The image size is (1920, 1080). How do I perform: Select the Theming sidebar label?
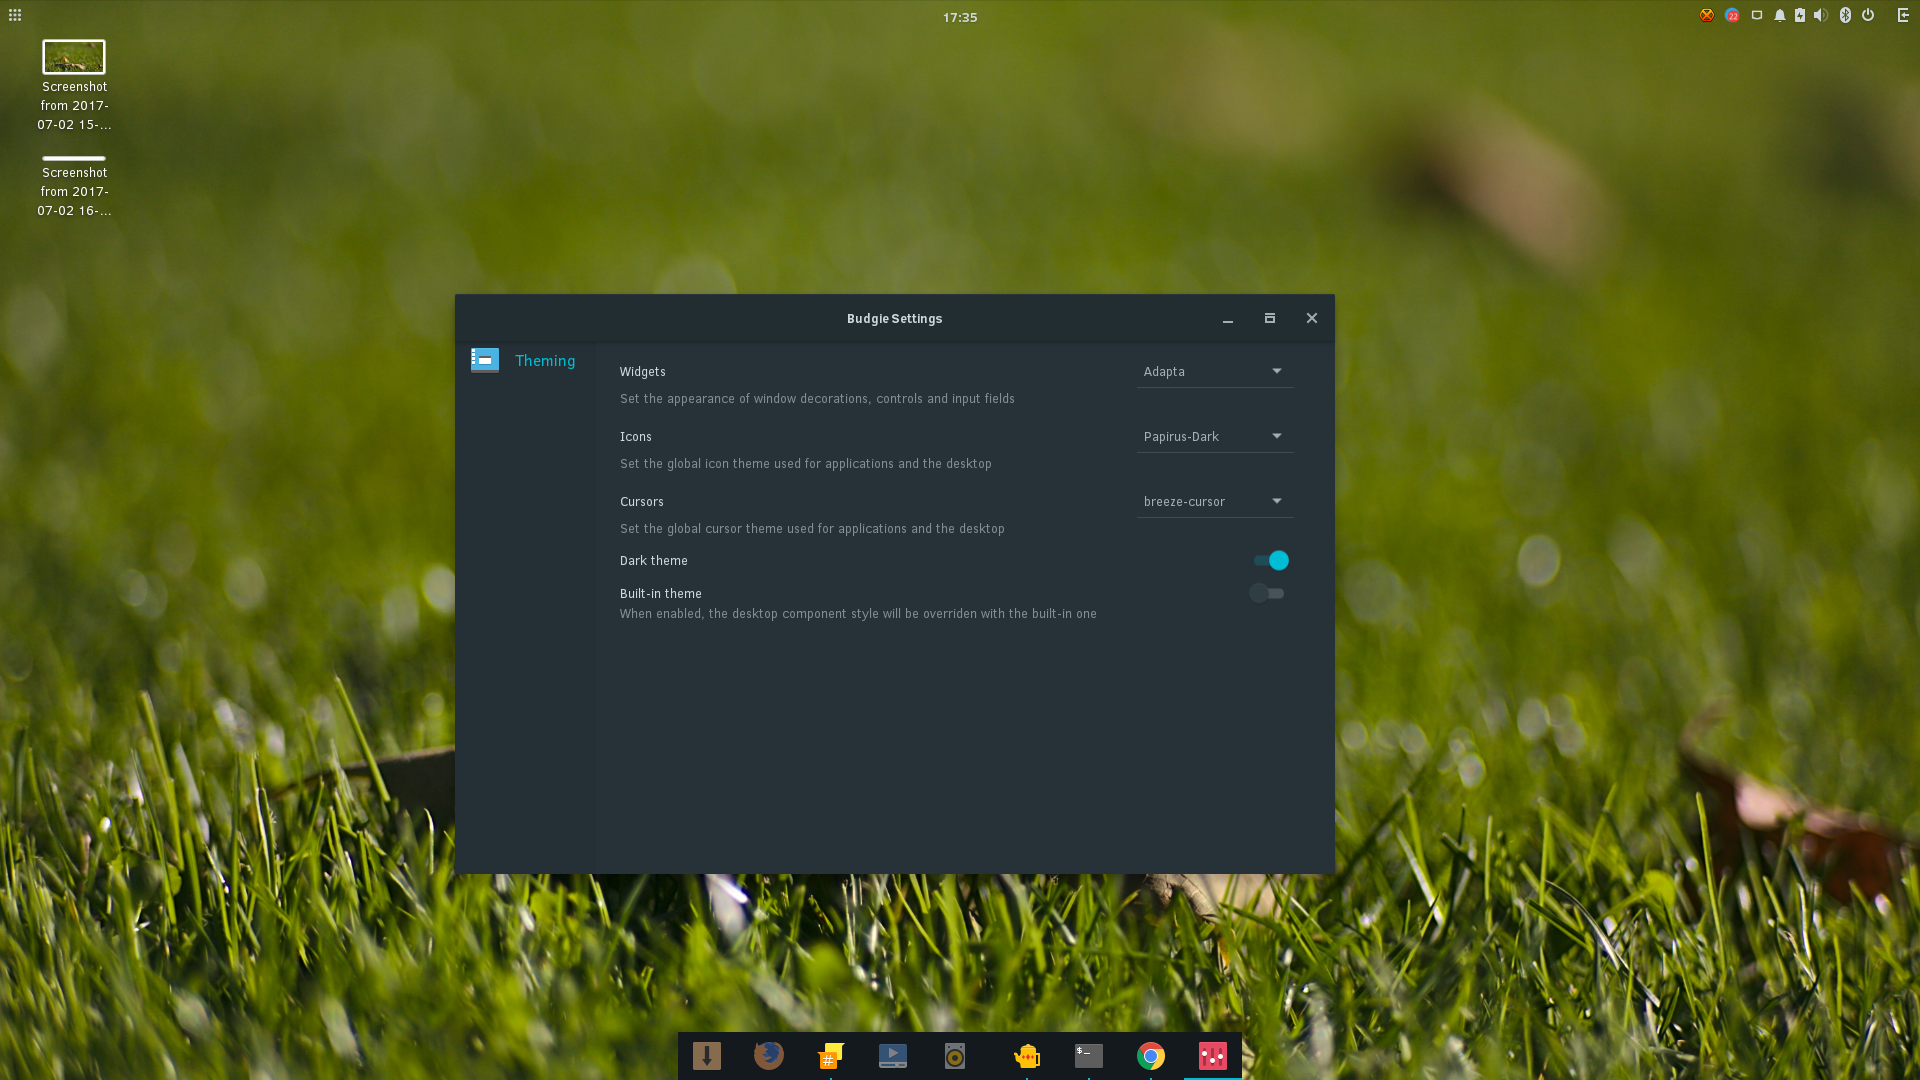pyautogui.click(x=545, y=361)
